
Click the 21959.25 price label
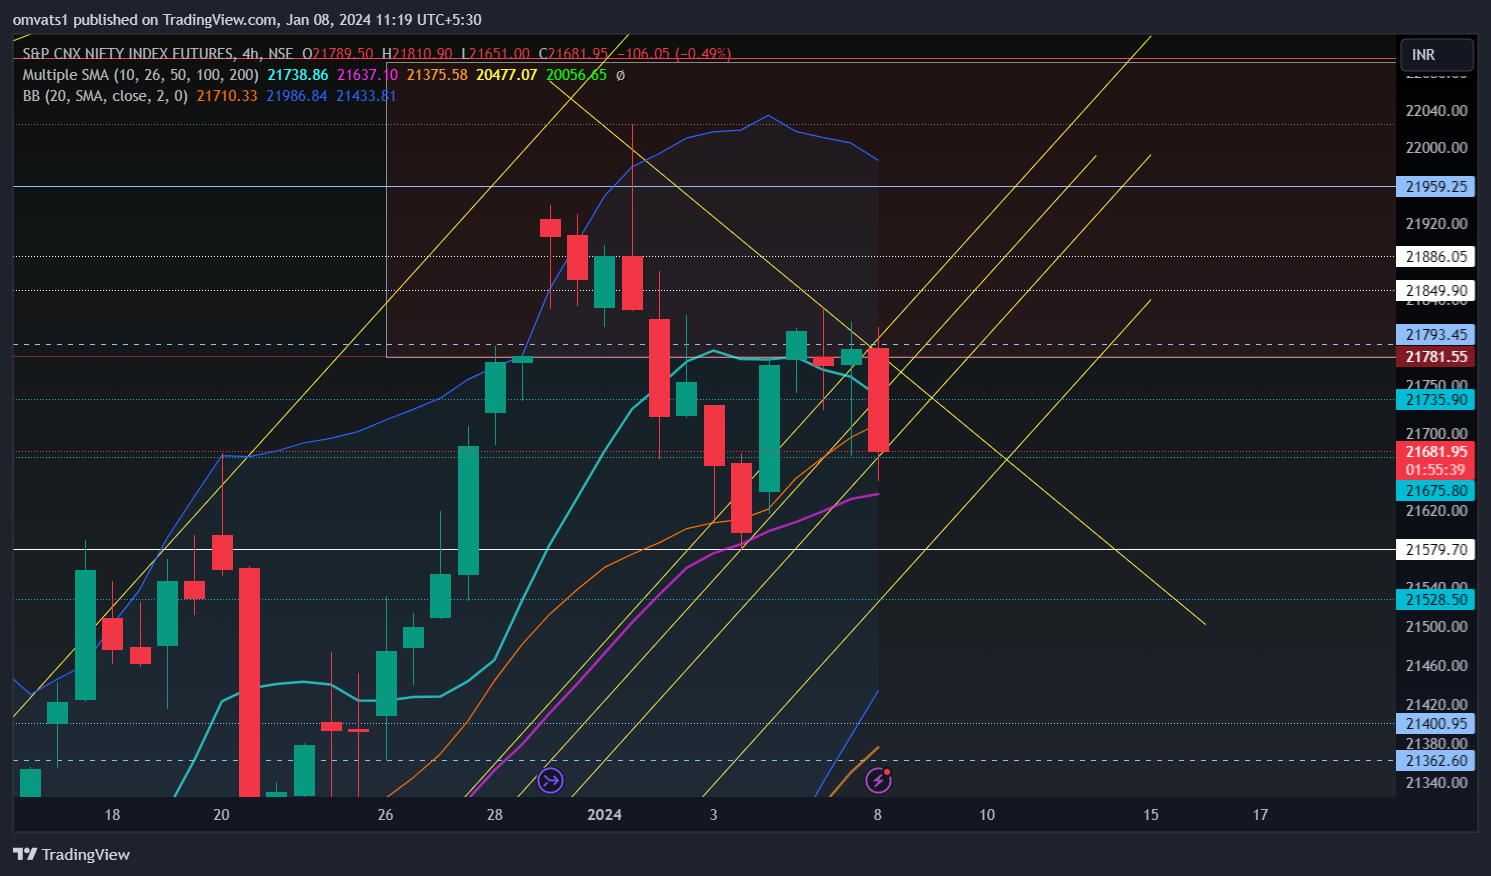(x=1436, y=187)
